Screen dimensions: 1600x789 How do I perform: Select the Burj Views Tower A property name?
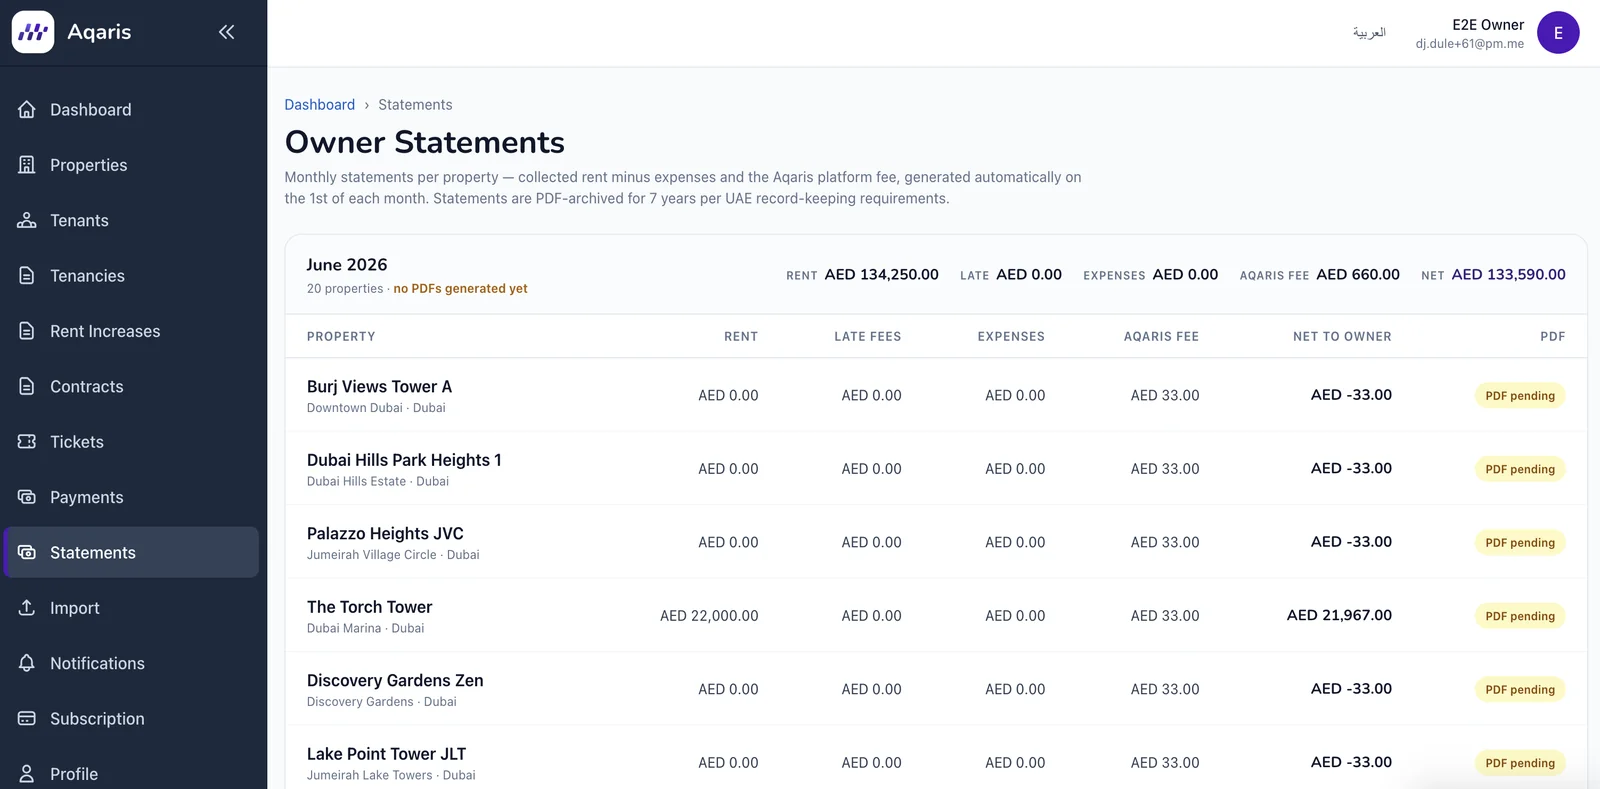(379, 386)
